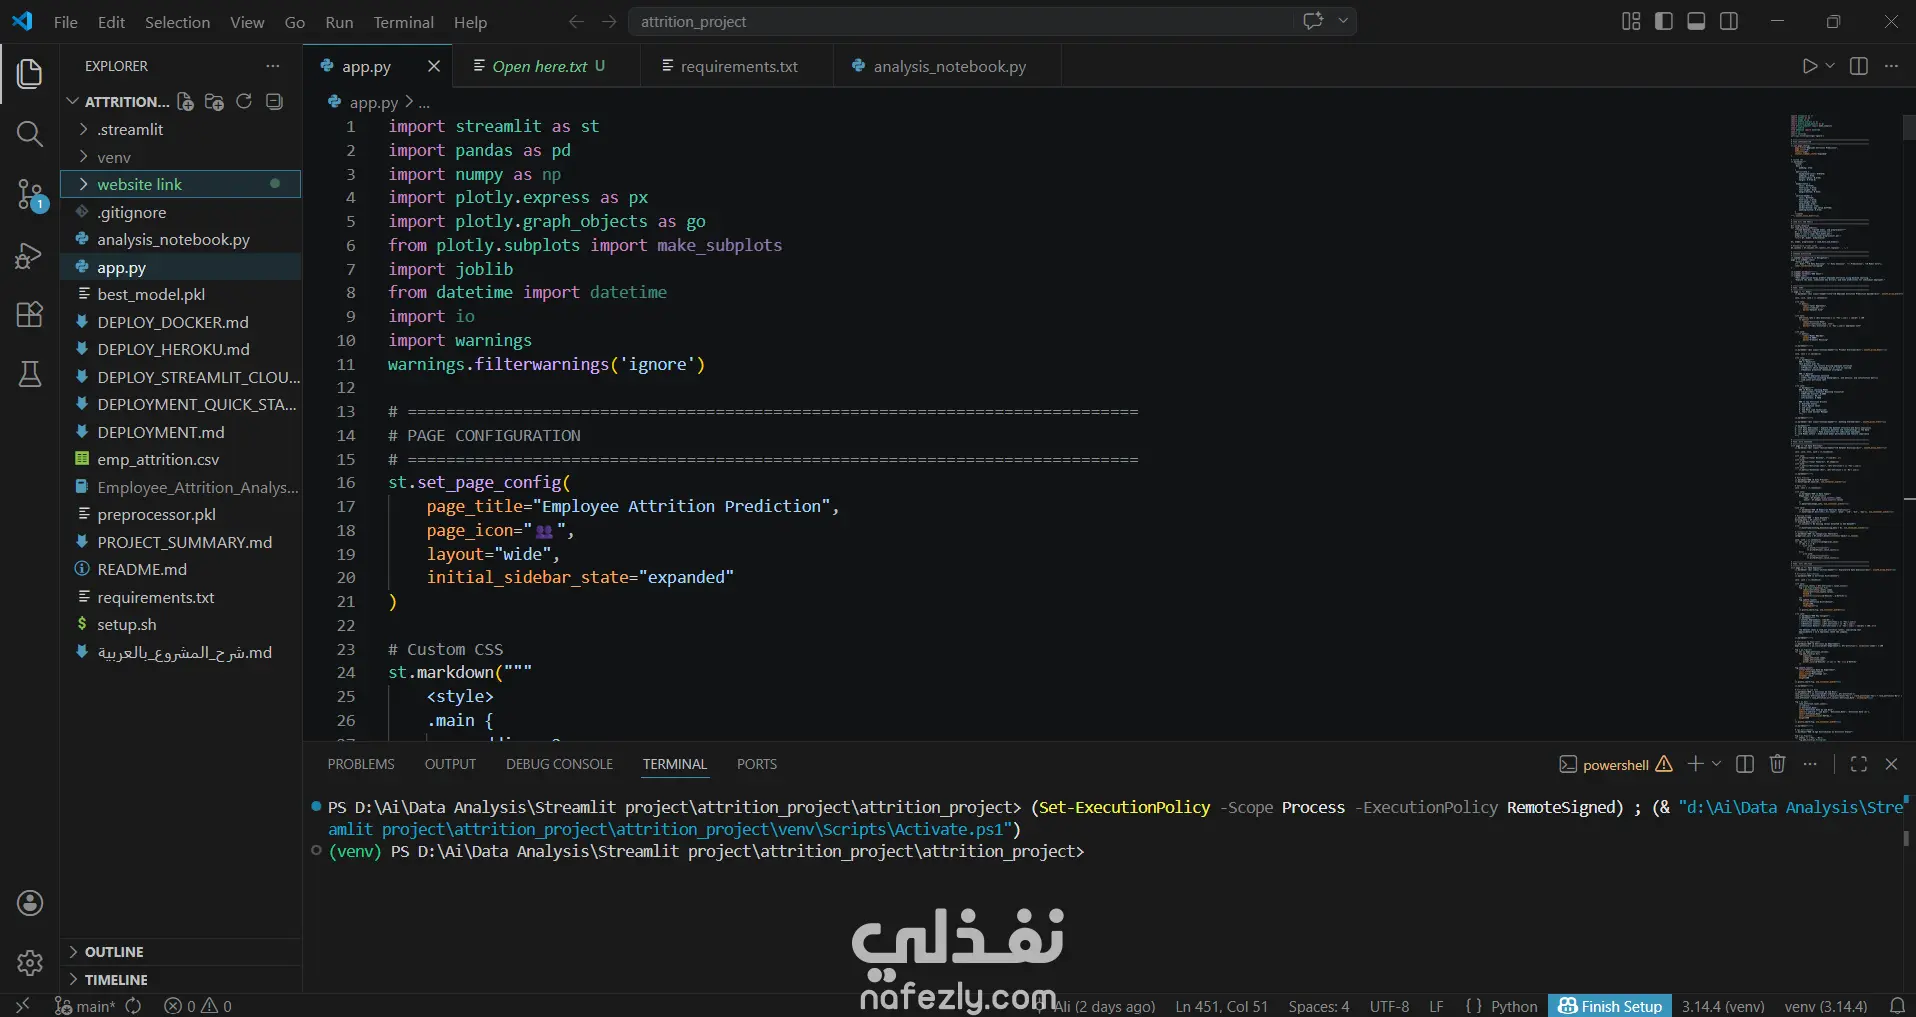Image resolution: width=1916 pixels, height=1017 pixels.
Task: Open the Copilot chat icon in title bar
Action: [1313, 21]
